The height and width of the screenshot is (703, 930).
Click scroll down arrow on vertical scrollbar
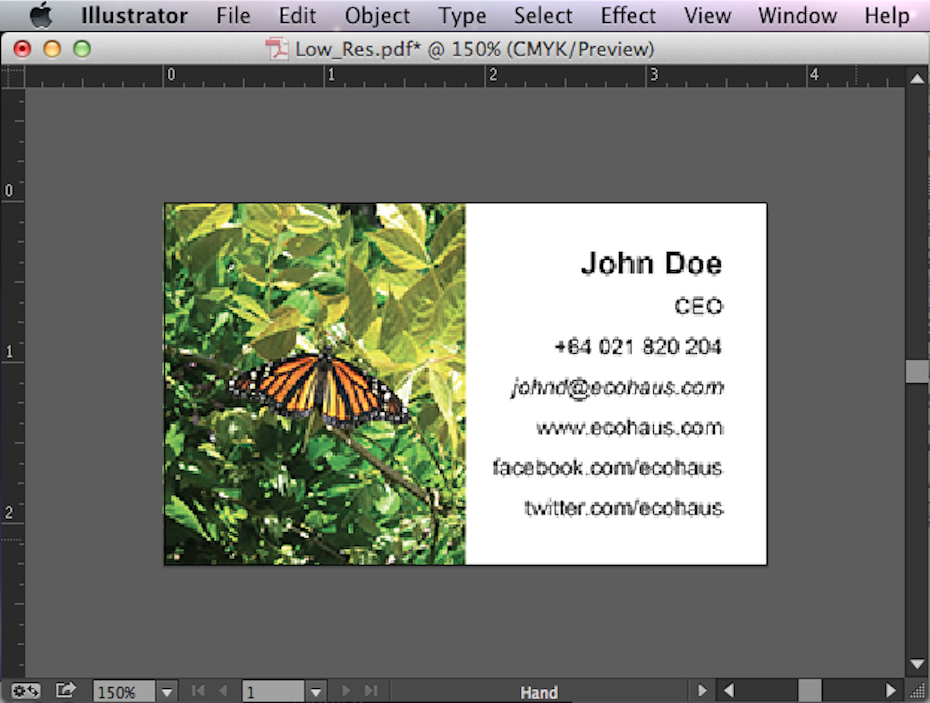point(917,664)
